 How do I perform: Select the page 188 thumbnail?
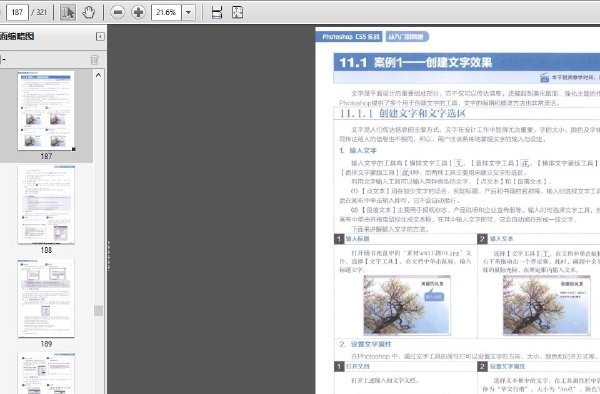pos(46,204)
